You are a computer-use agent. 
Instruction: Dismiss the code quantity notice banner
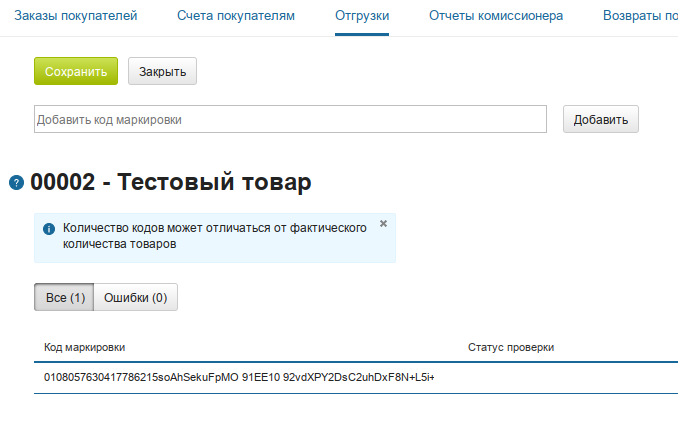coord(383,224)
